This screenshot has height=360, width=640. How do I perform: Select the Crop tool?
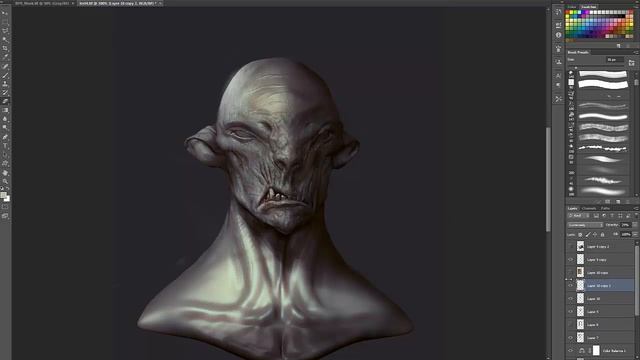5,48
